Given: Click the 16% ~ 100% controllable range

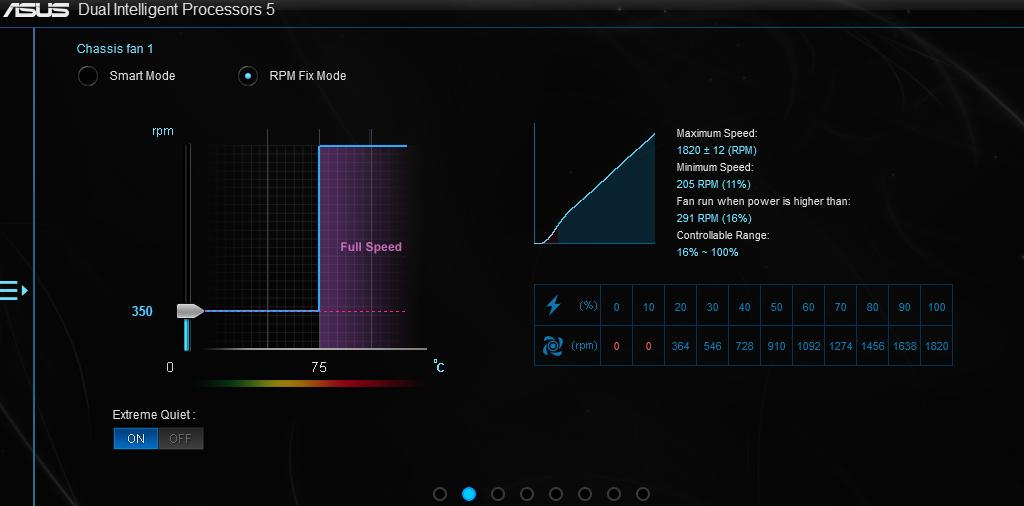Looking at the screenshot, I should [707, 252].
